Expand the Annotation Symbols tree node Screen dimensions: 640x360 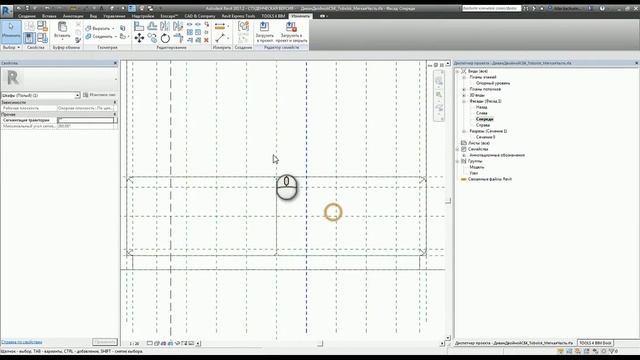click(x=464, y=155)
